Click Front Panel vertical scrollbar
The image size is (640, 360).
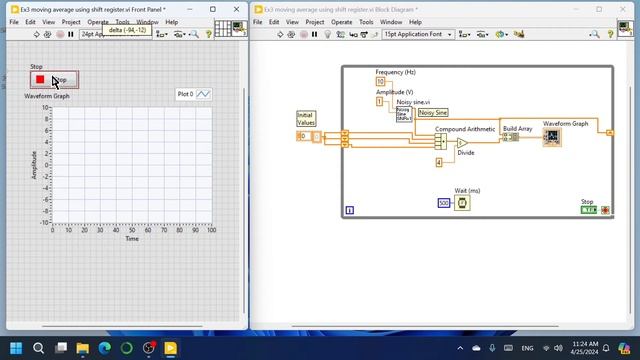tap(244, 200)
